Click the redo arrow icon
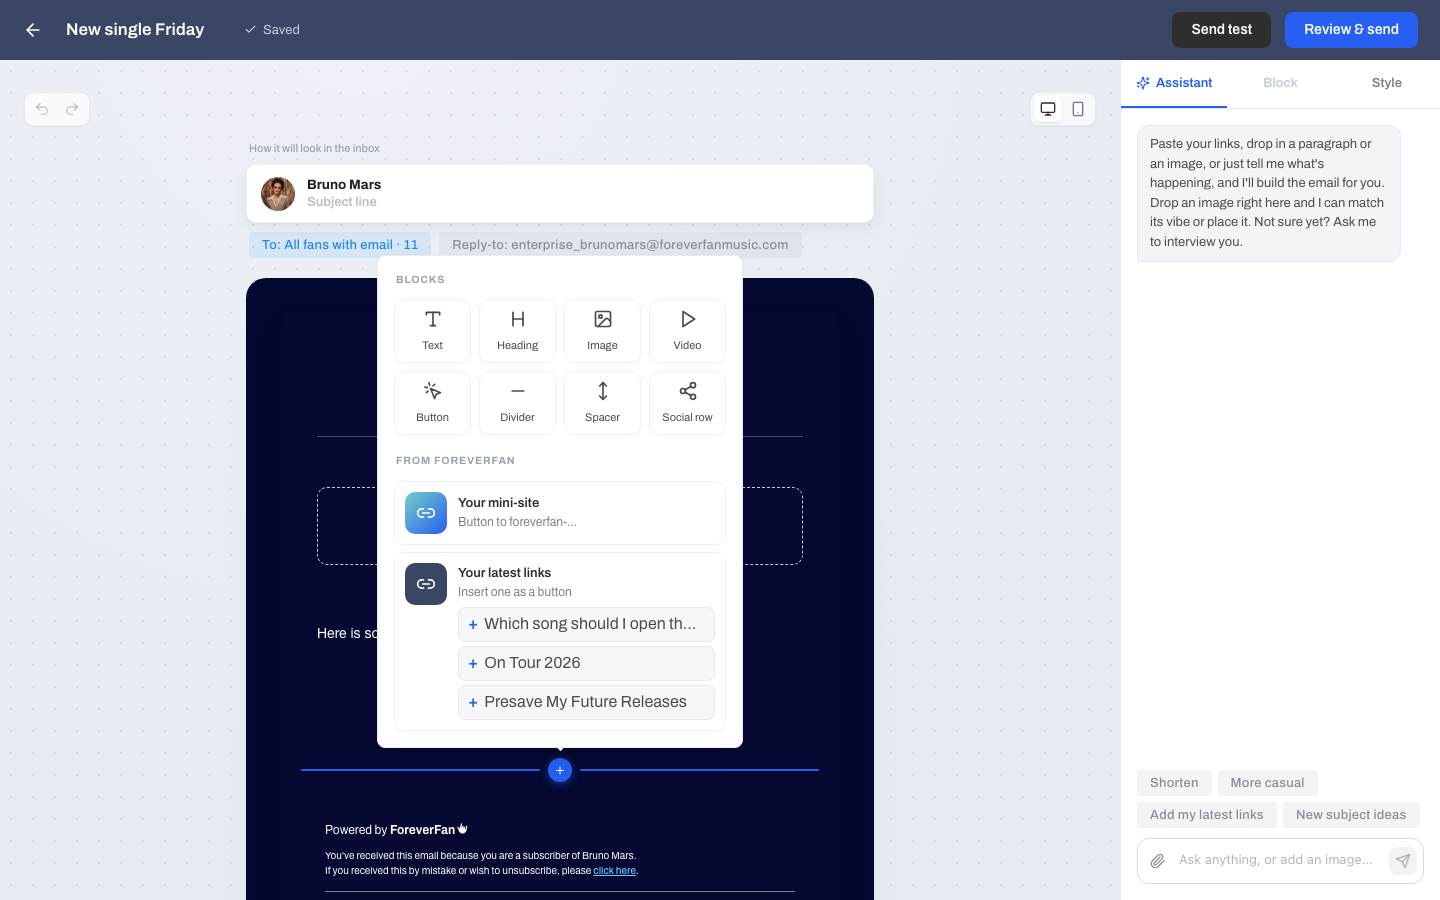The height and width of the screenshot is (900, 1440). click(x=72, y=109)
